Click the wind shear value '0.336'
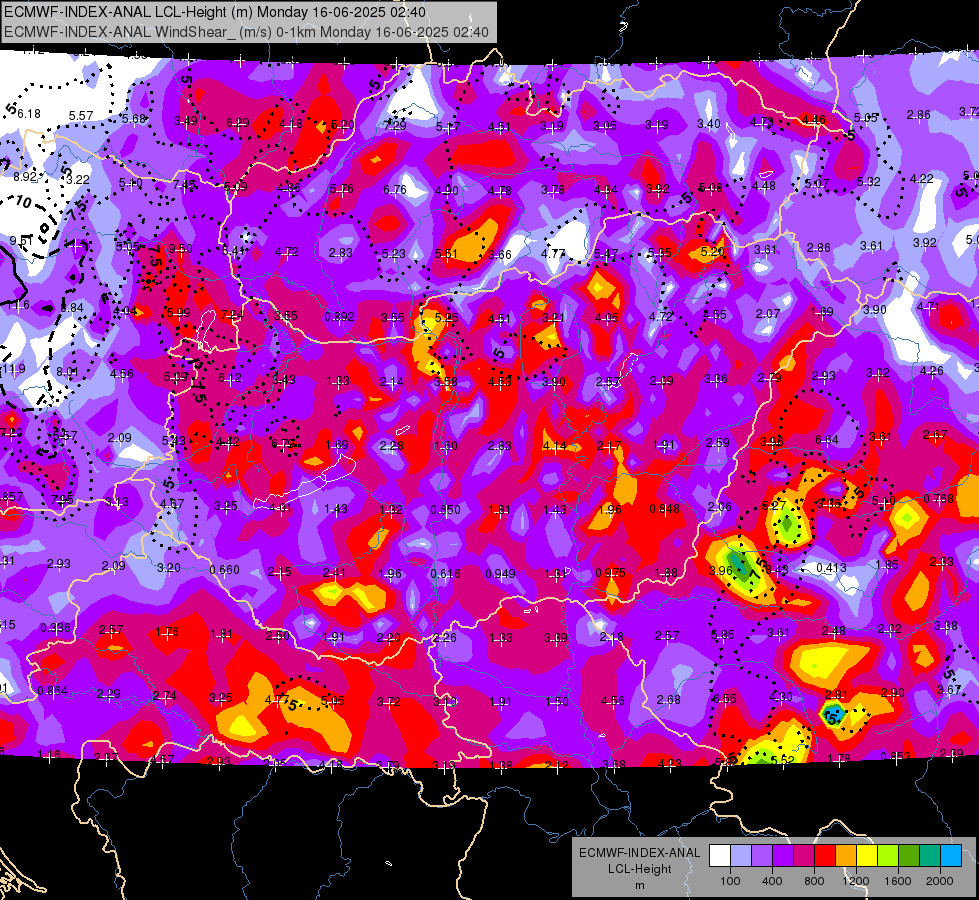 pyautogui.click(x=56, y=628)
